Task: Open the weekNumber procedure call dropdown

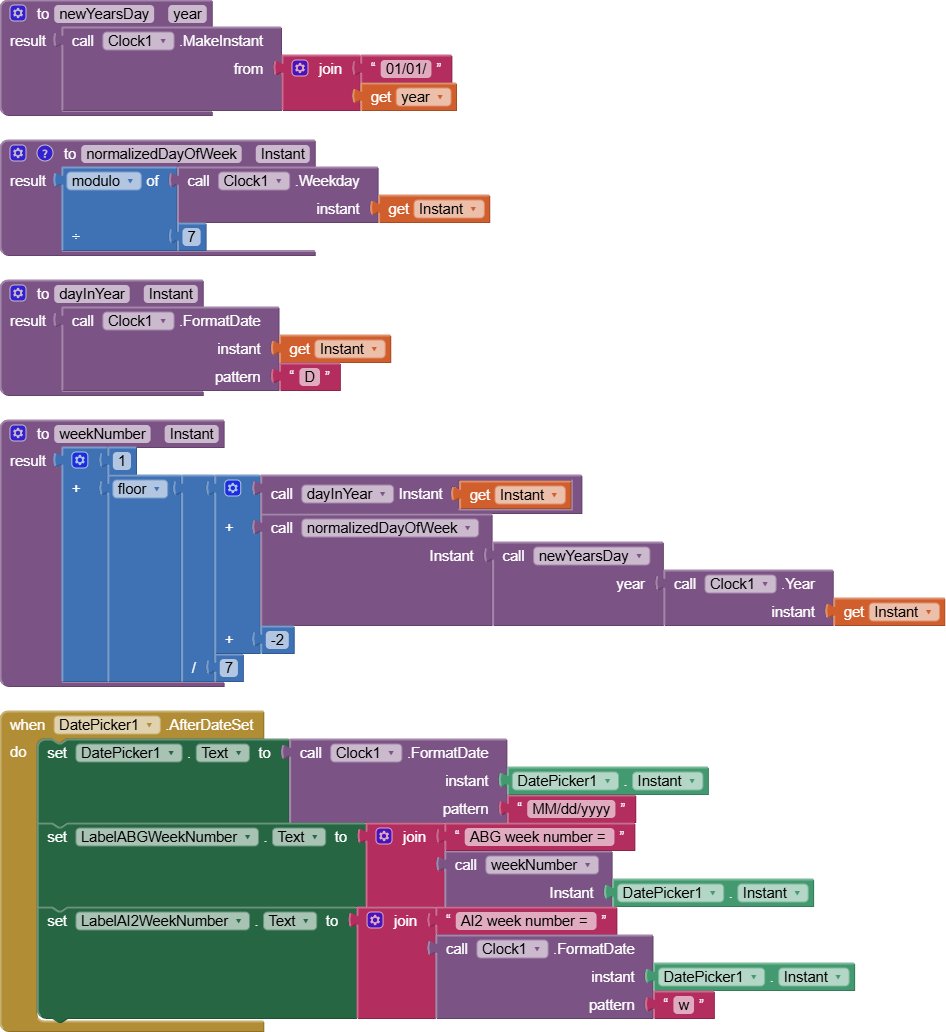Action: point(542,865)
